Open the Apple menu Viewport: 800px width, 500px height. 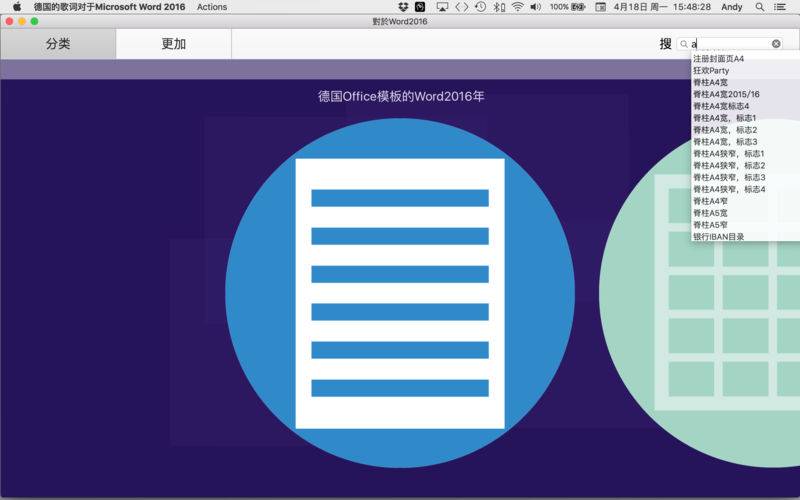(x=17, y=7)
